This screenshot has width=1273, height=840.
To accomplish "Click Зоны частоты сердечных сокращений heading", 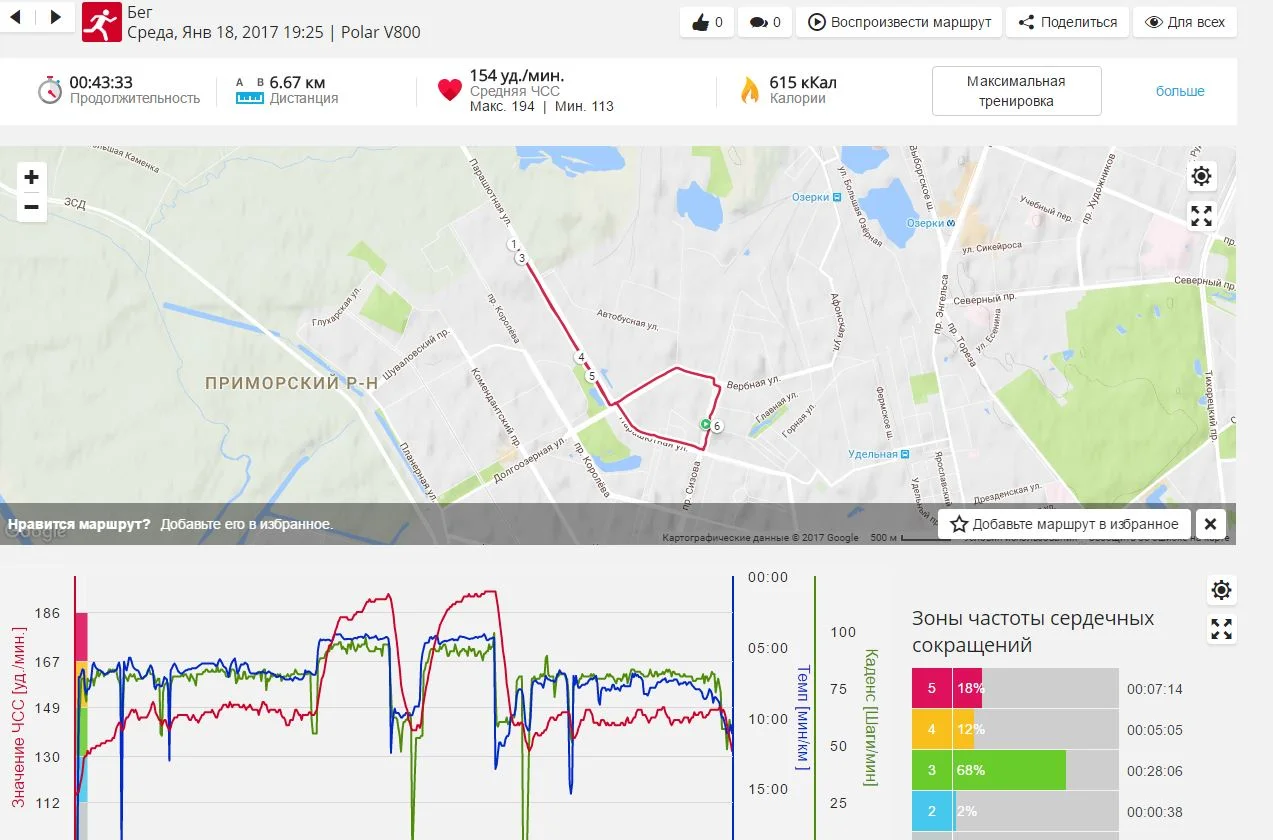I will point(1033,631).
